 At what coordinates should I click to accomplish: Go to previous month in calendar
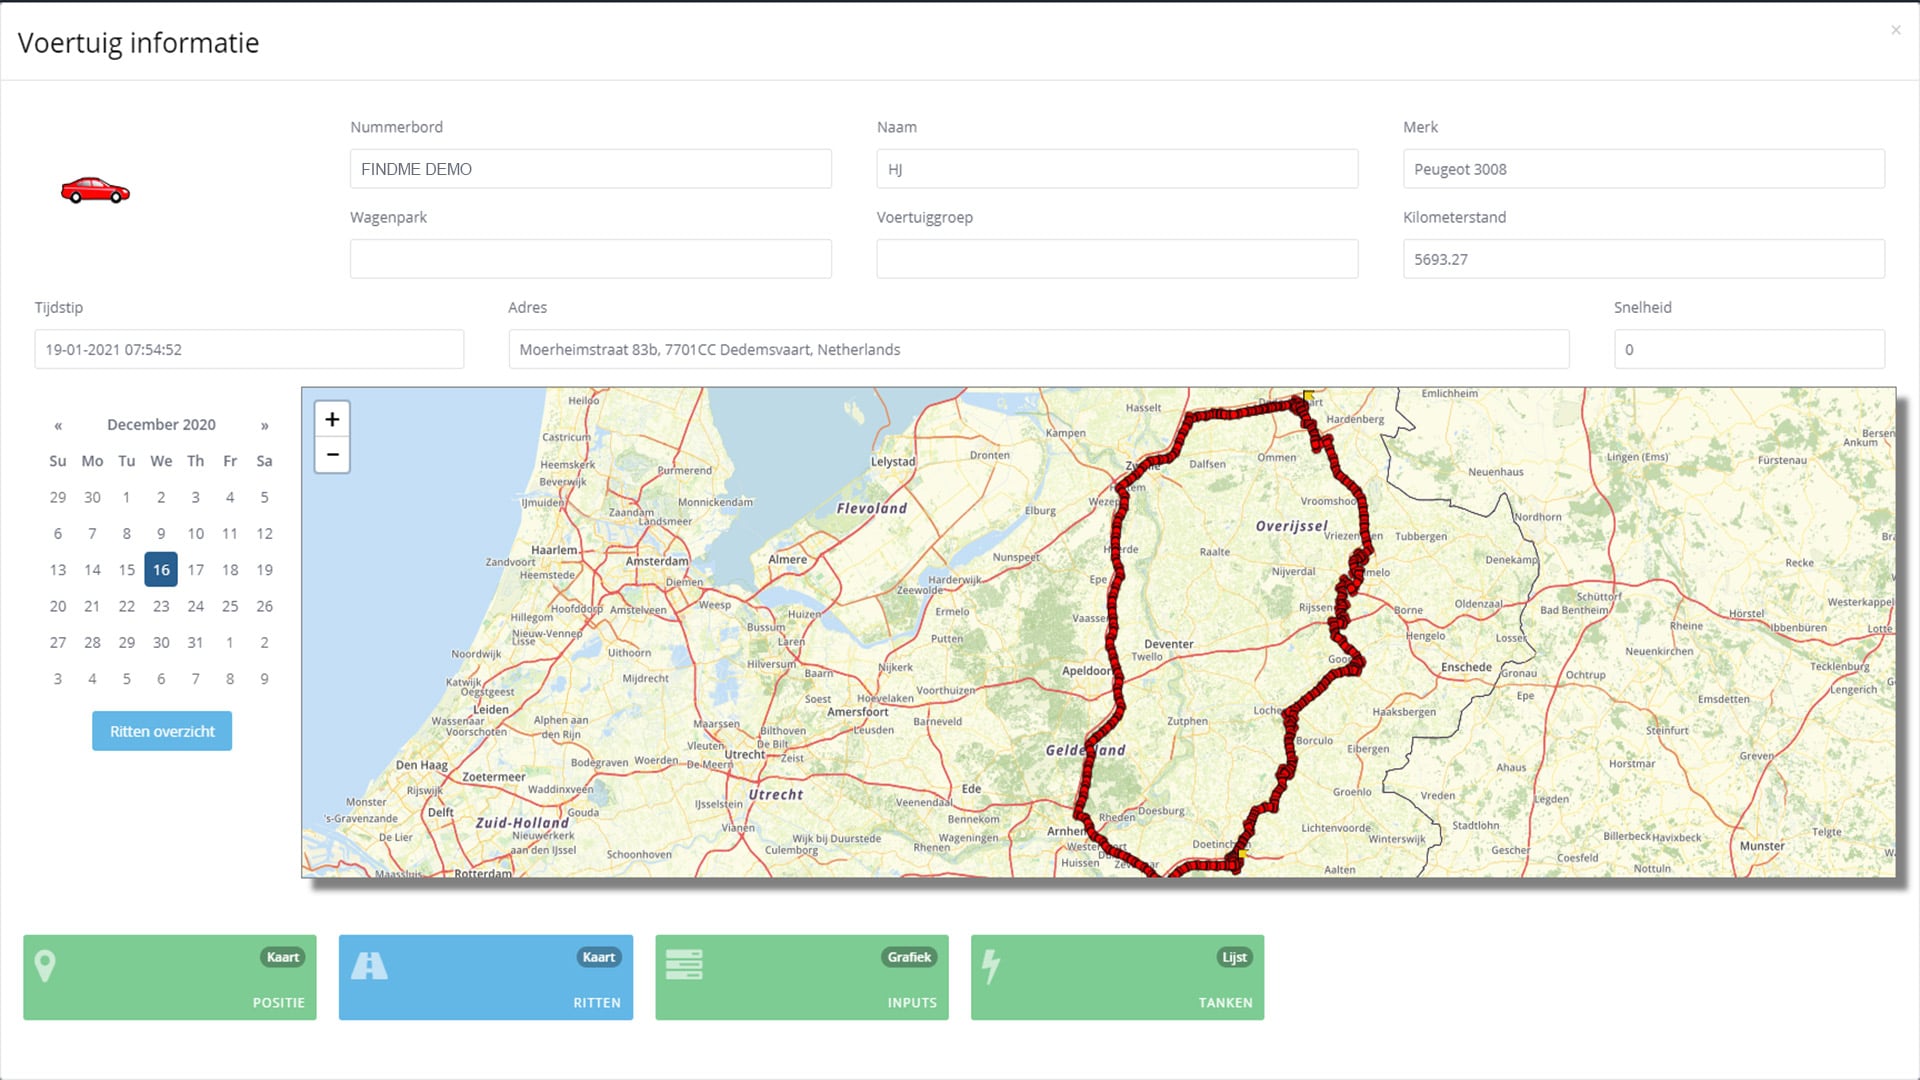(x=58, y=426)
